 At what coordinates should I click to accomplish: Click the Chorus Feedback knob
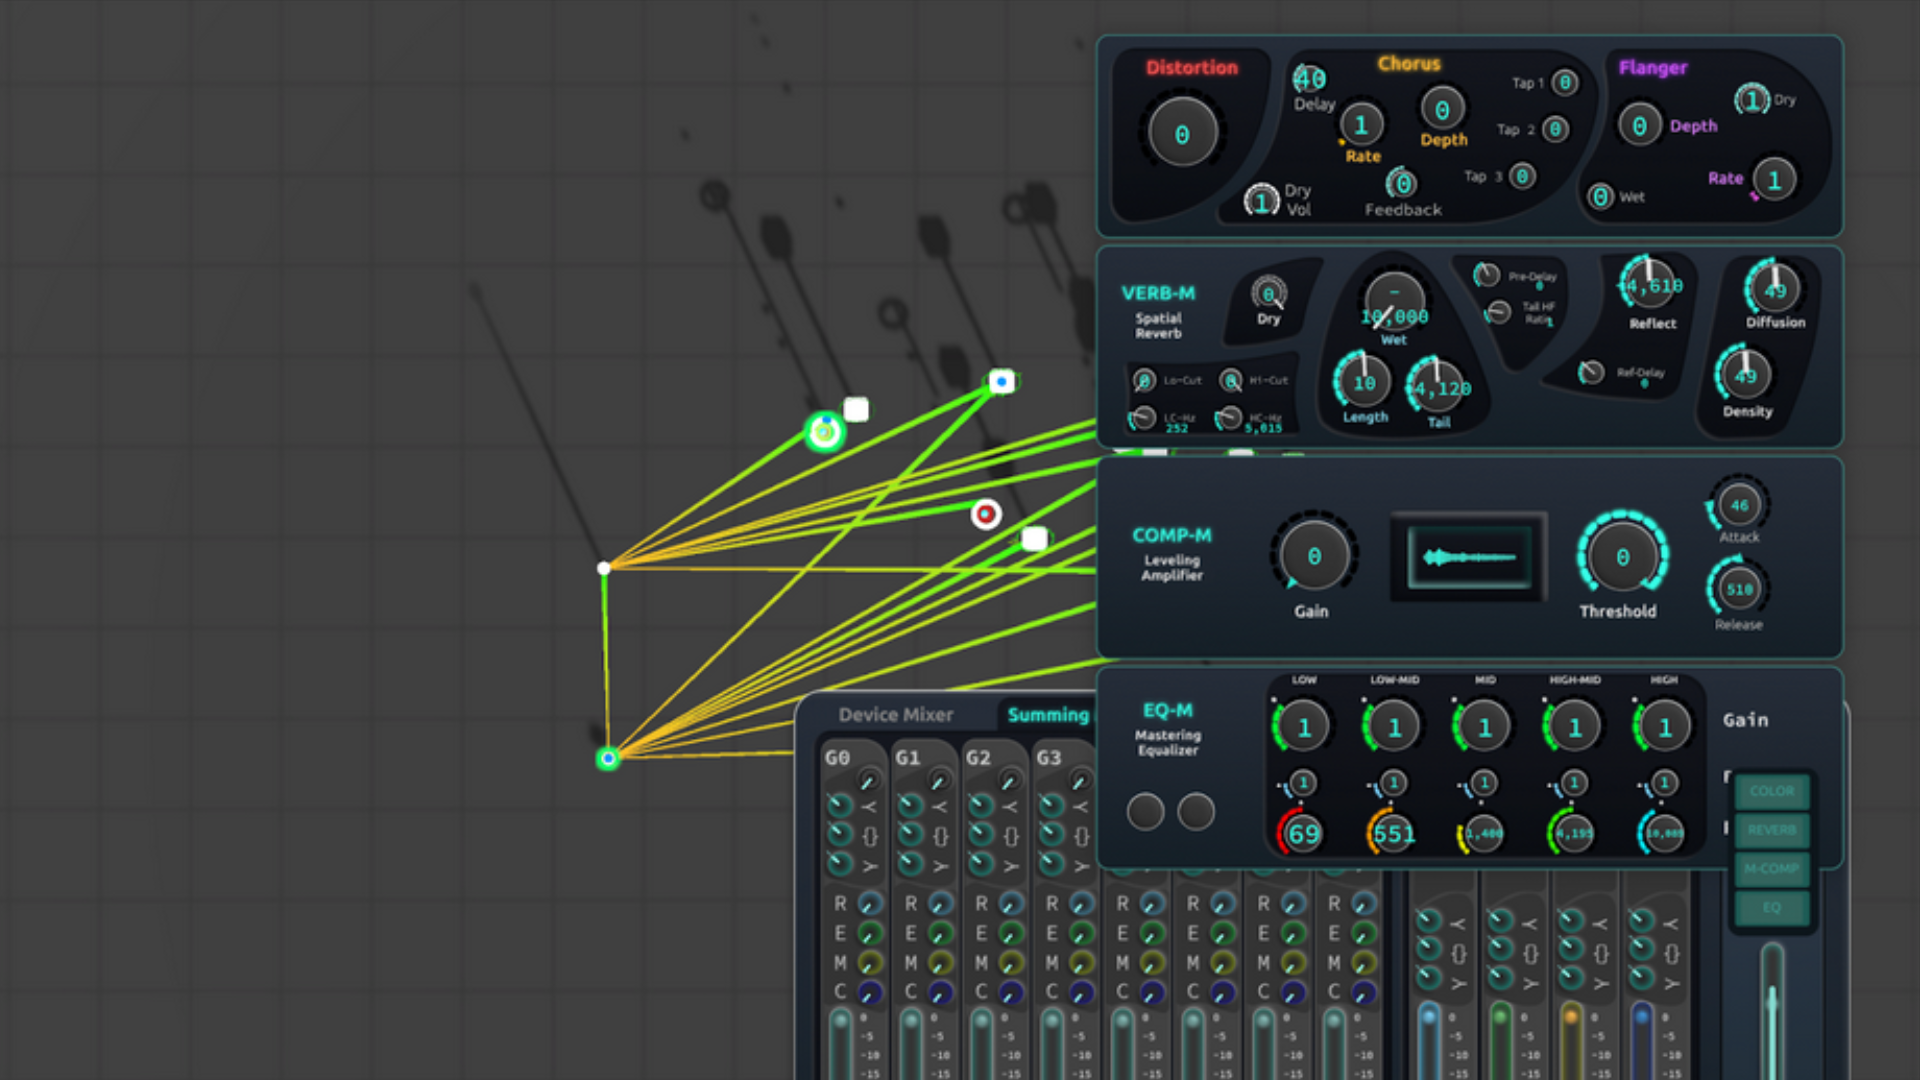point(1403,183)
